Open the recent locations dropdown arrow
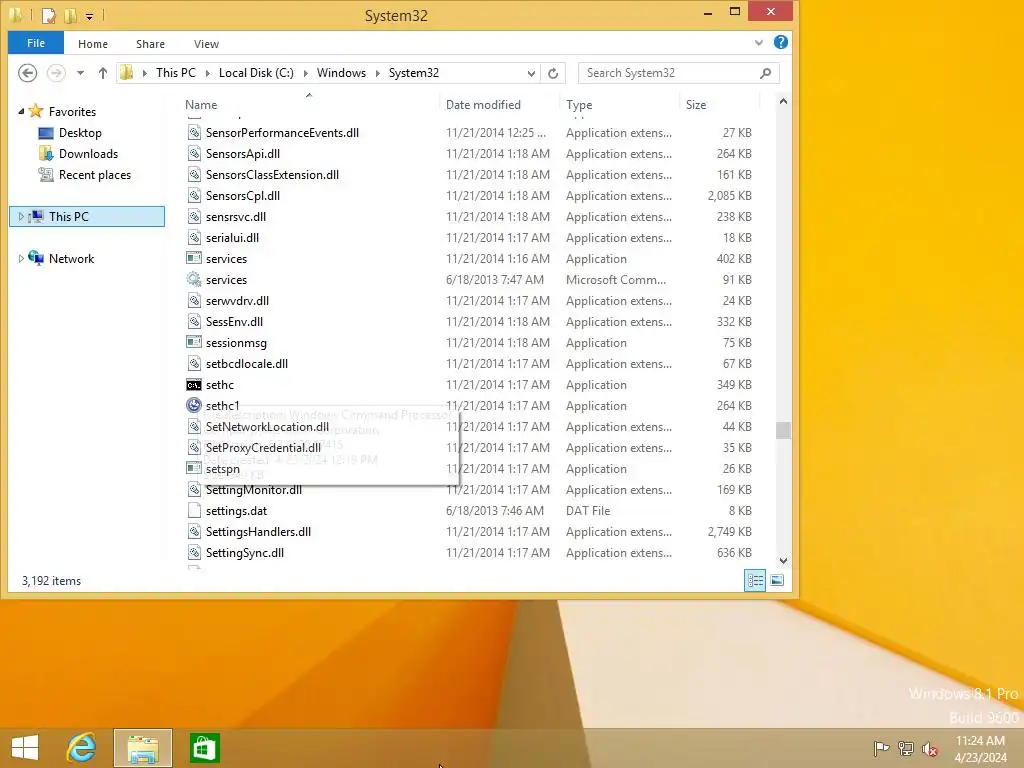The width and height of the screenshot is (1024, 768). tap(80, 73)
